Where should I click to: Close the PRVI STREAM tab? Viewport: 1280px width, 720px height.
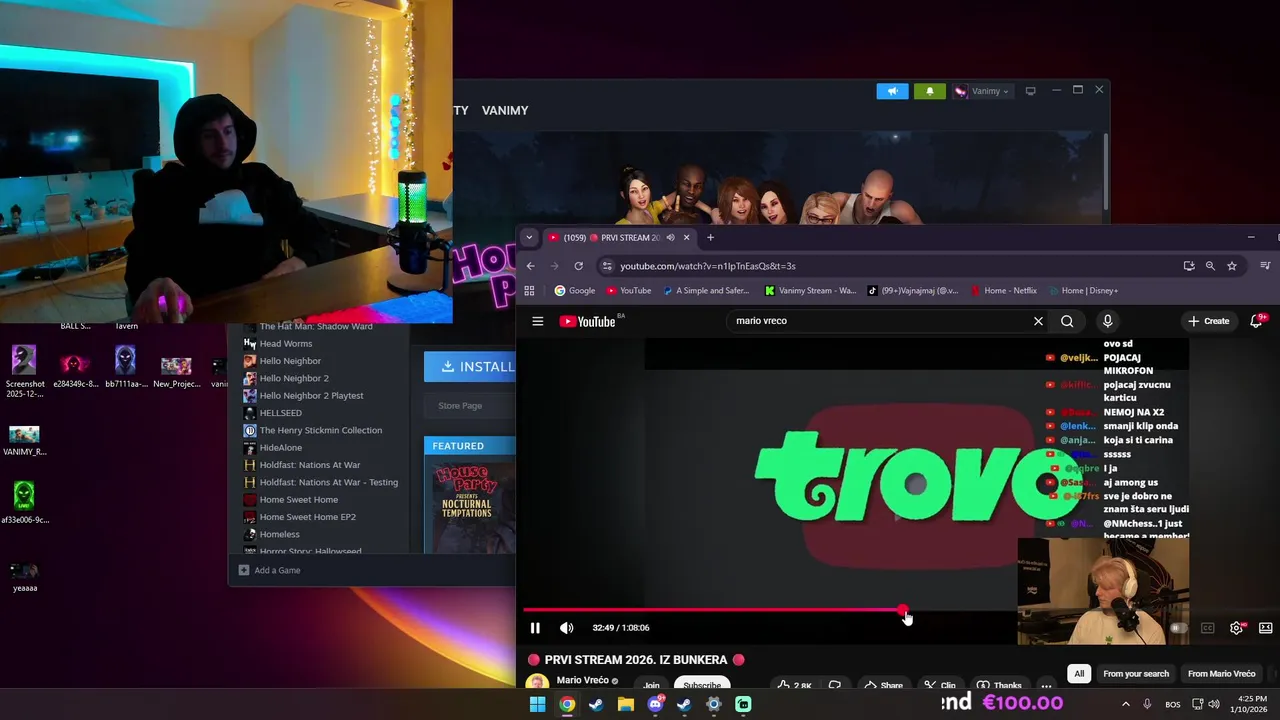point(686,238)
